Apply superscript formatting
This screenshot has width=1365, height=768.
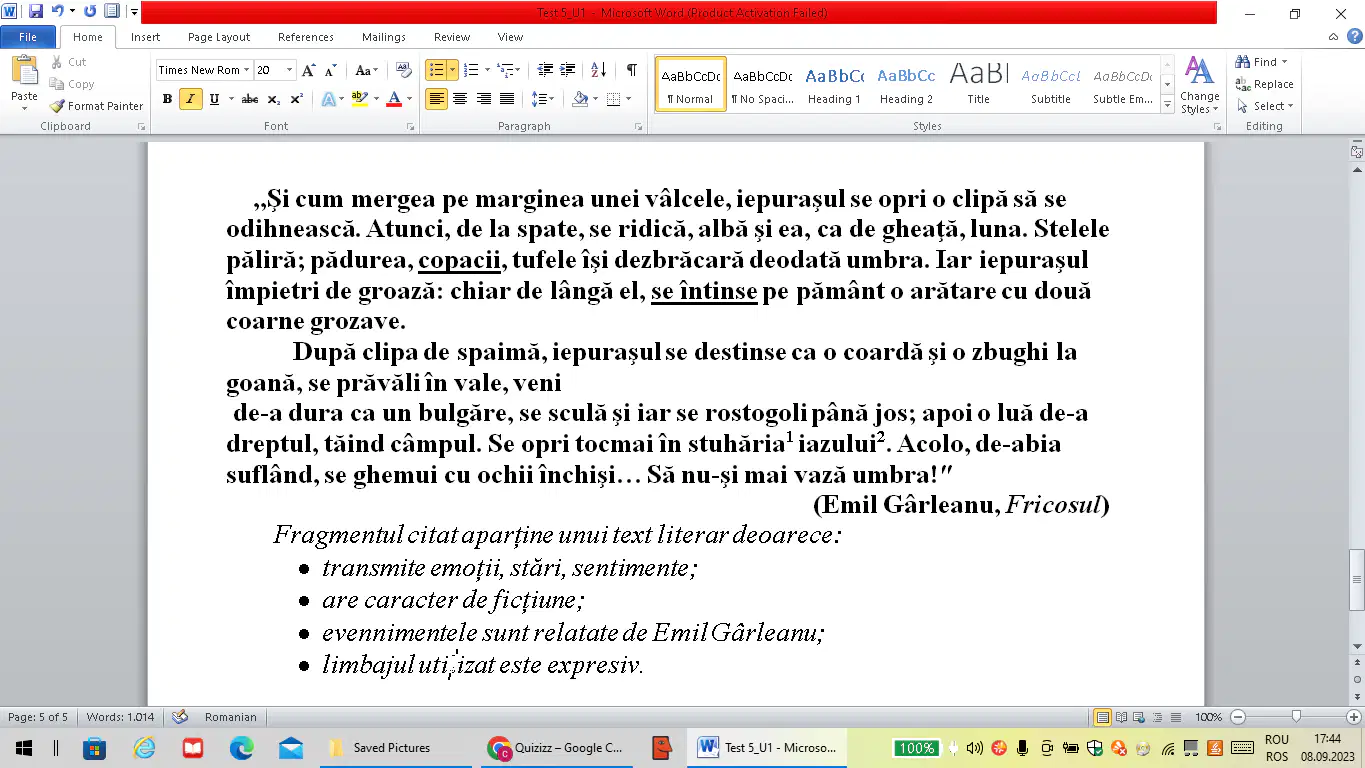pos(297,99)
